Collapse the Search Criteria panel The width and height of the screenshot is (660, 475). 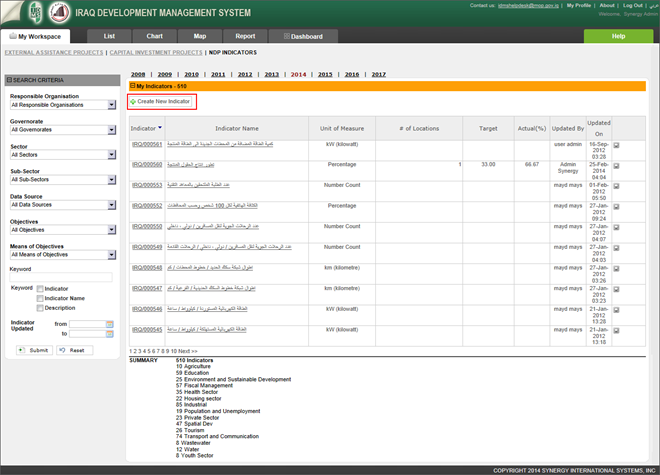click(9, 80)
